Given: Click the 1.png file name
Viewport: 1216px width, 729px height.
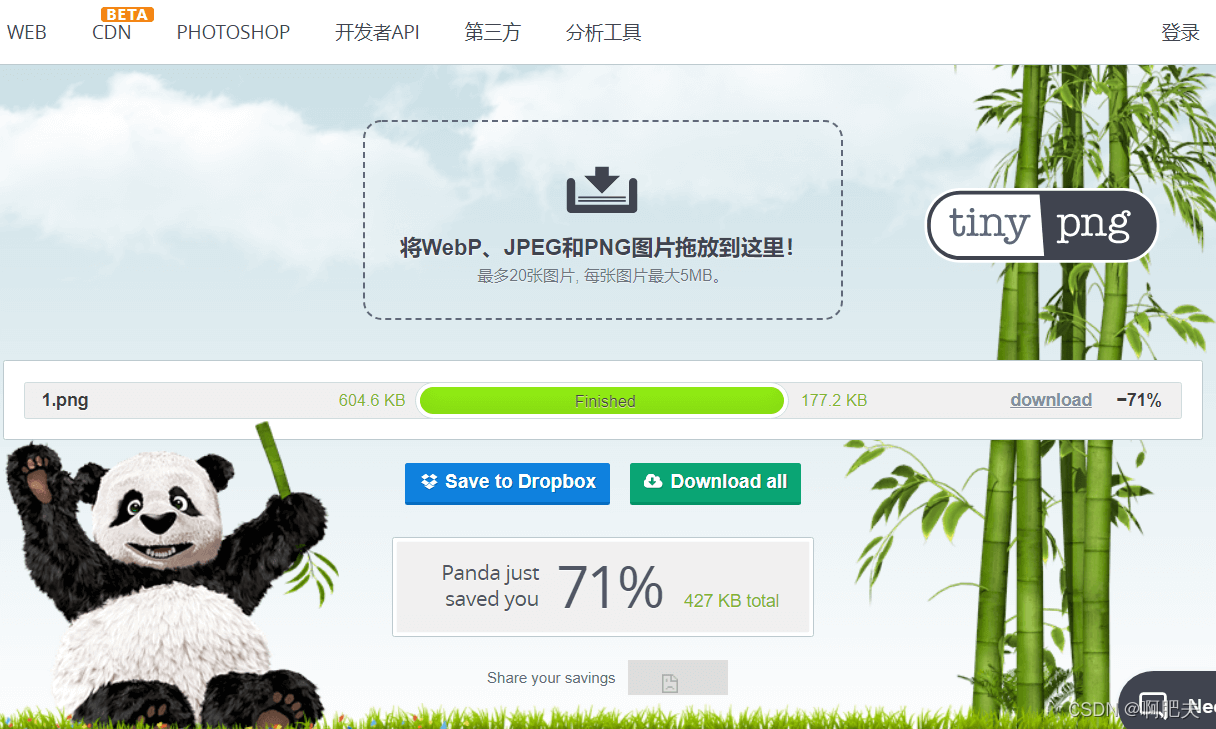Looking at the screenshot, I should click(x=65, y=400).
